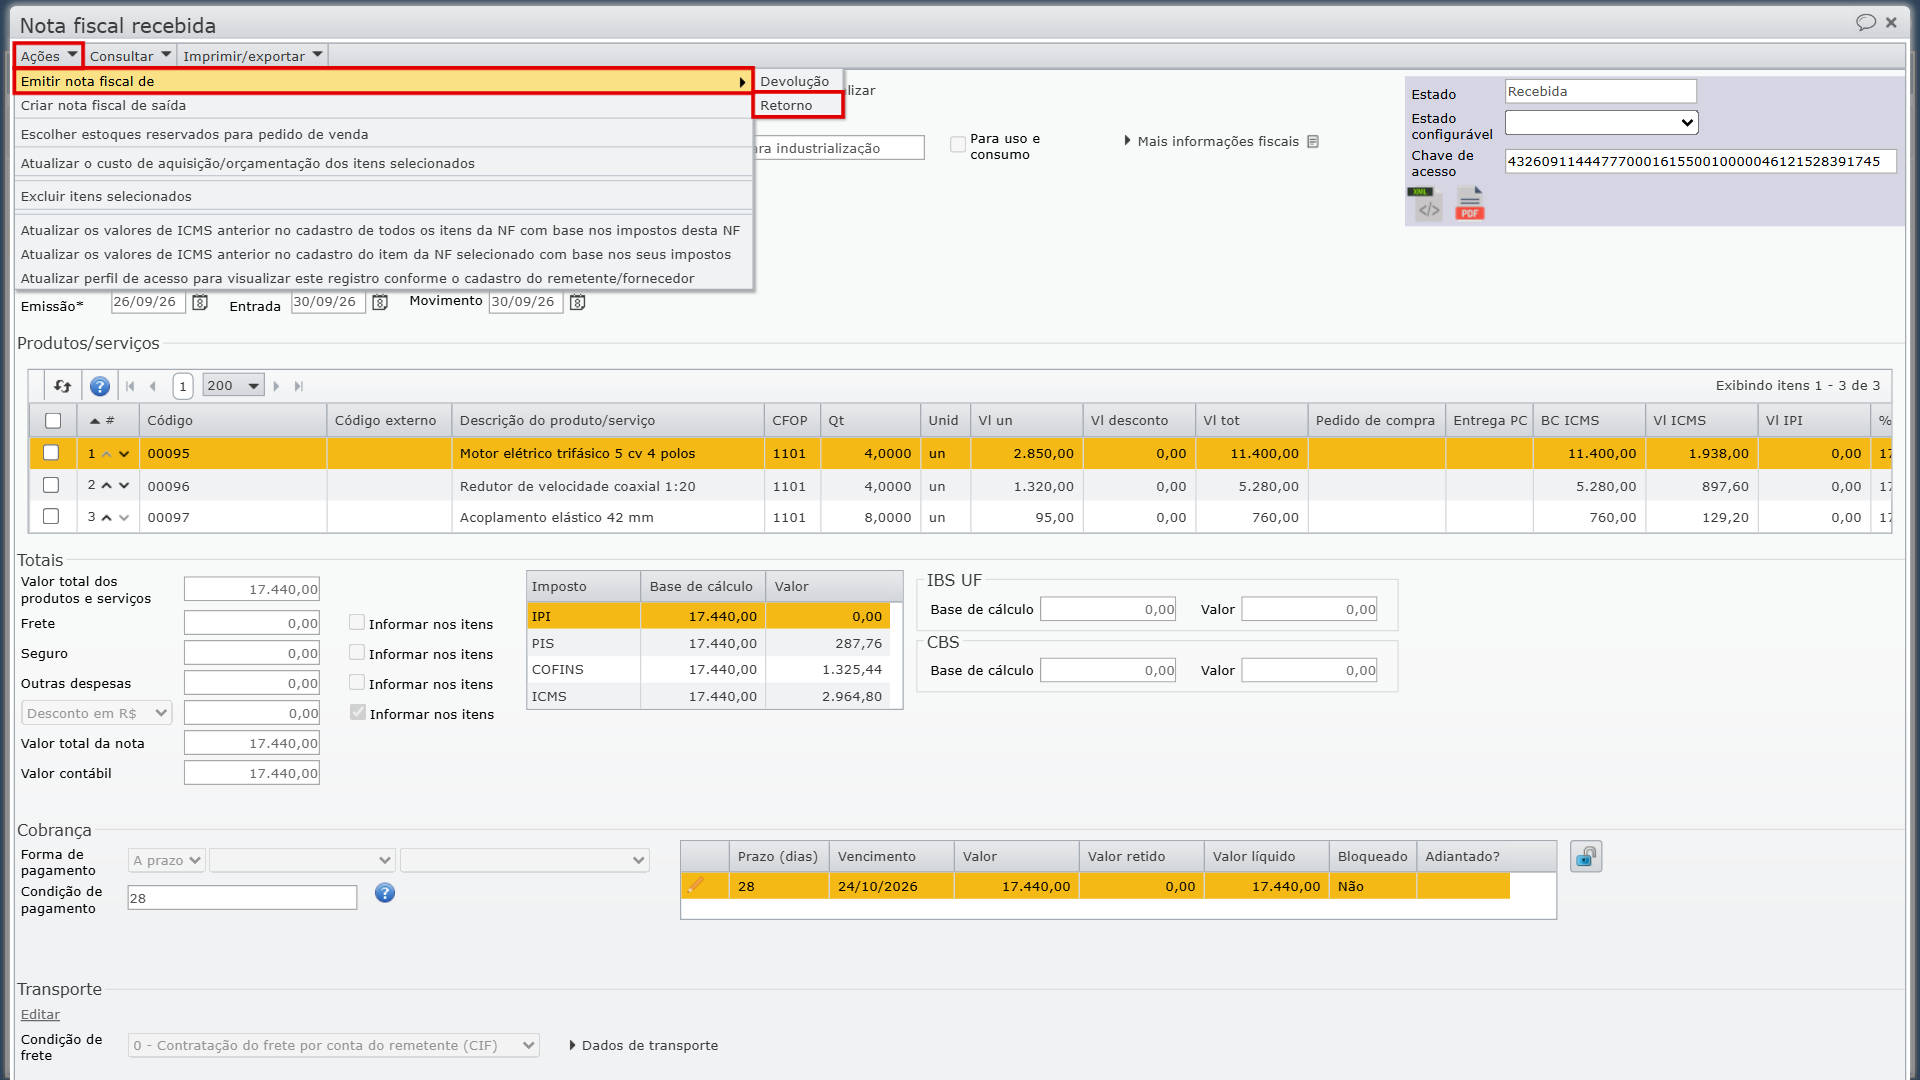Edit the 28-day installment row pencil
The image size is (1920, 1080).
click(x=695, y=885)
